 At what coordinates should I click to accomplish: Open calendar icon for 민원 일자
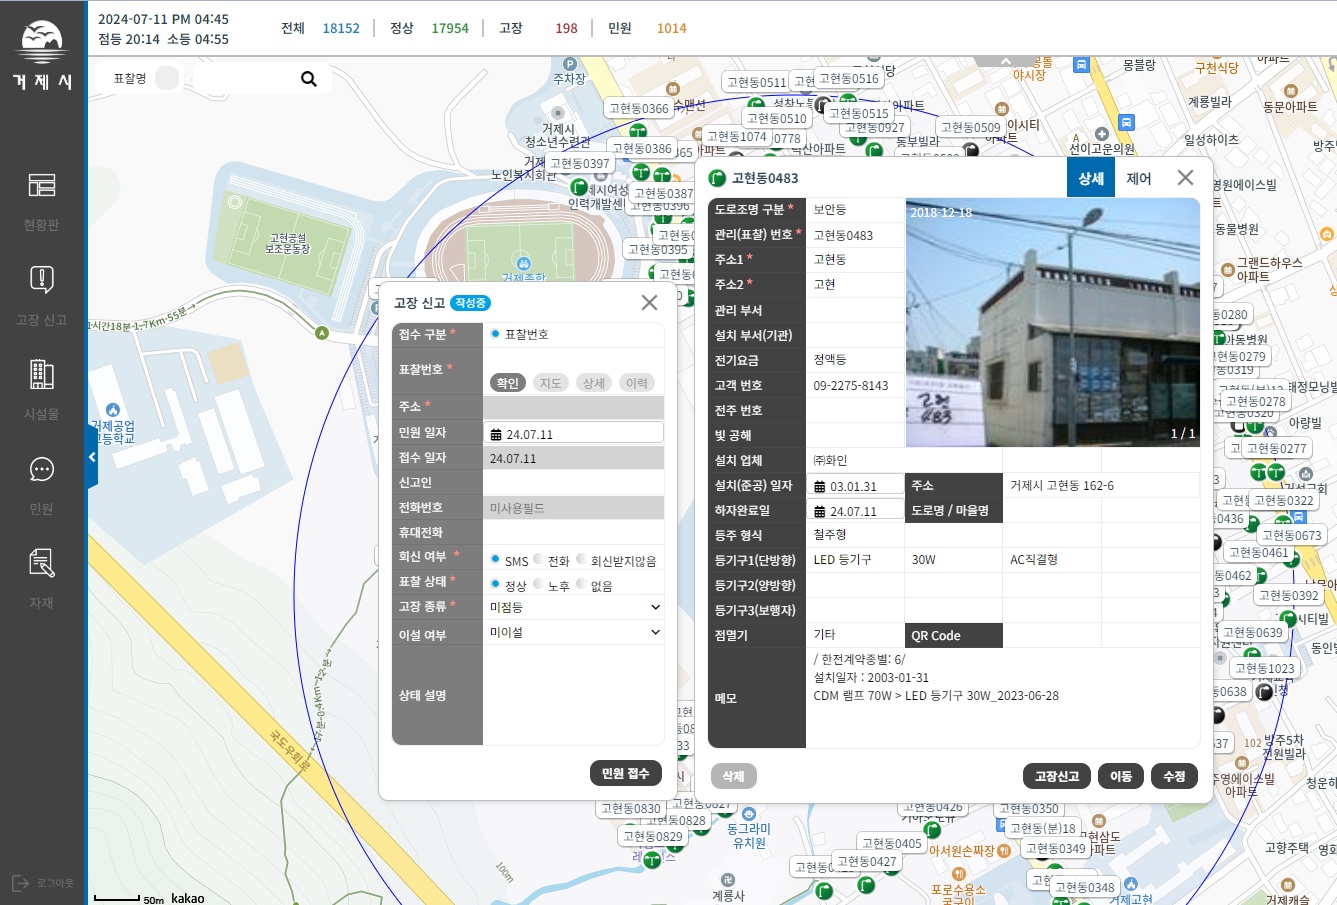click(495, 435)
